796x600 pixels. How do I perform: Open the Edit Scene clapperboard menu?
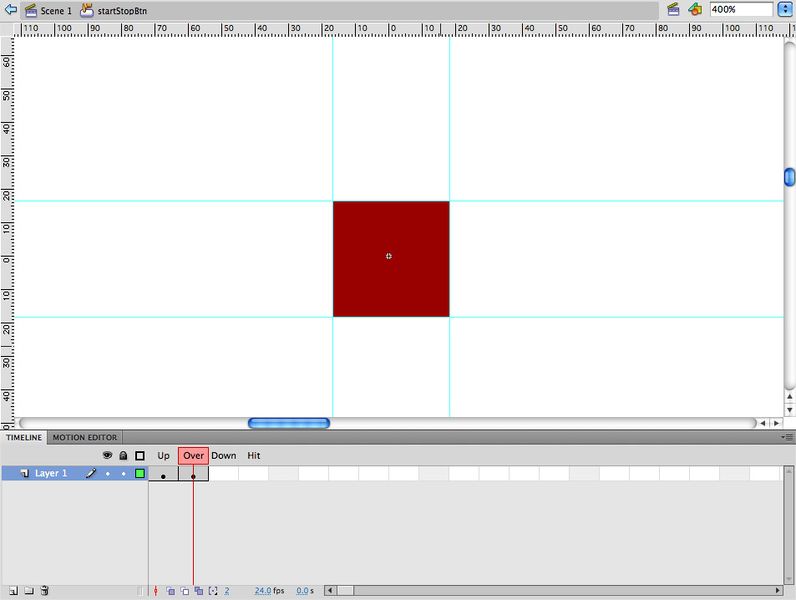click(674, 10)
